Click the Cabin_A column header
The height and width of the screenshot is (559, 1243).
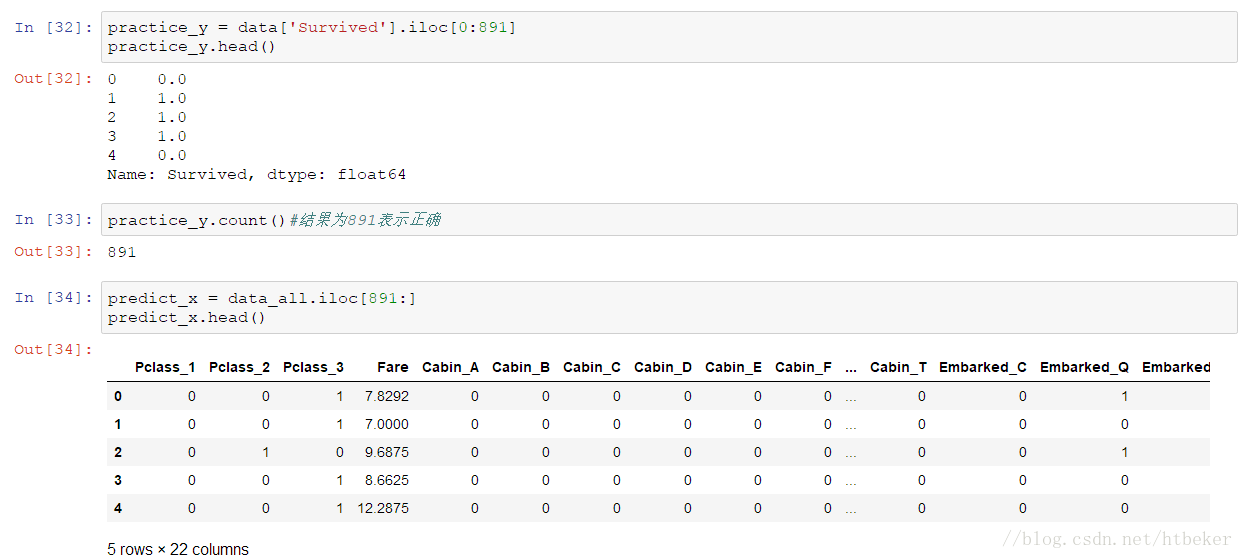pos(450,367)
